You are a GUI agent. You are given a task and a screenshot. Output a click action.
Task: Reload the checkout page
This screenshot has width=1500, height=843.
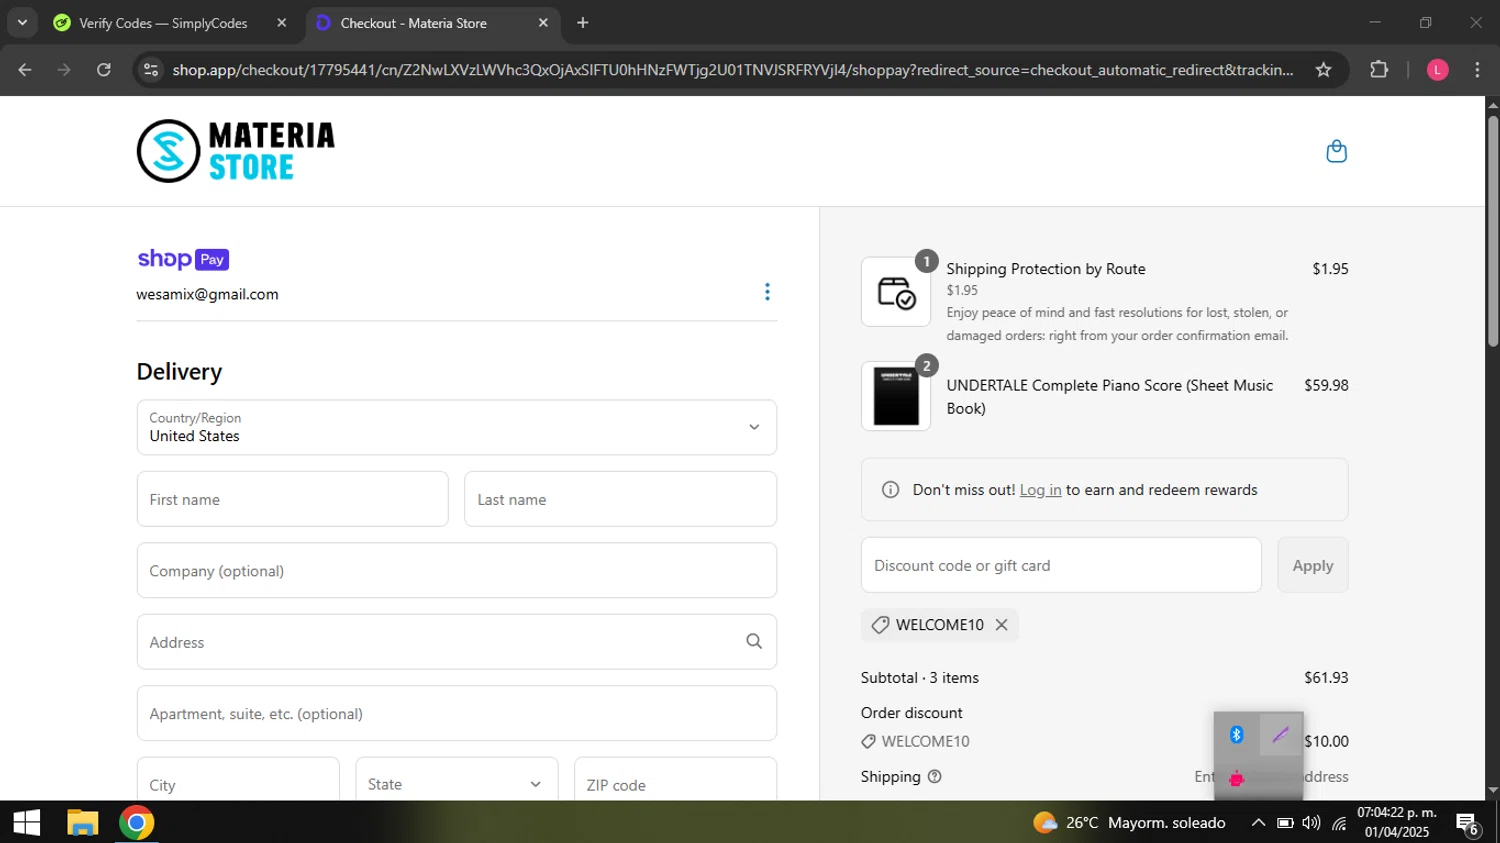104,70
